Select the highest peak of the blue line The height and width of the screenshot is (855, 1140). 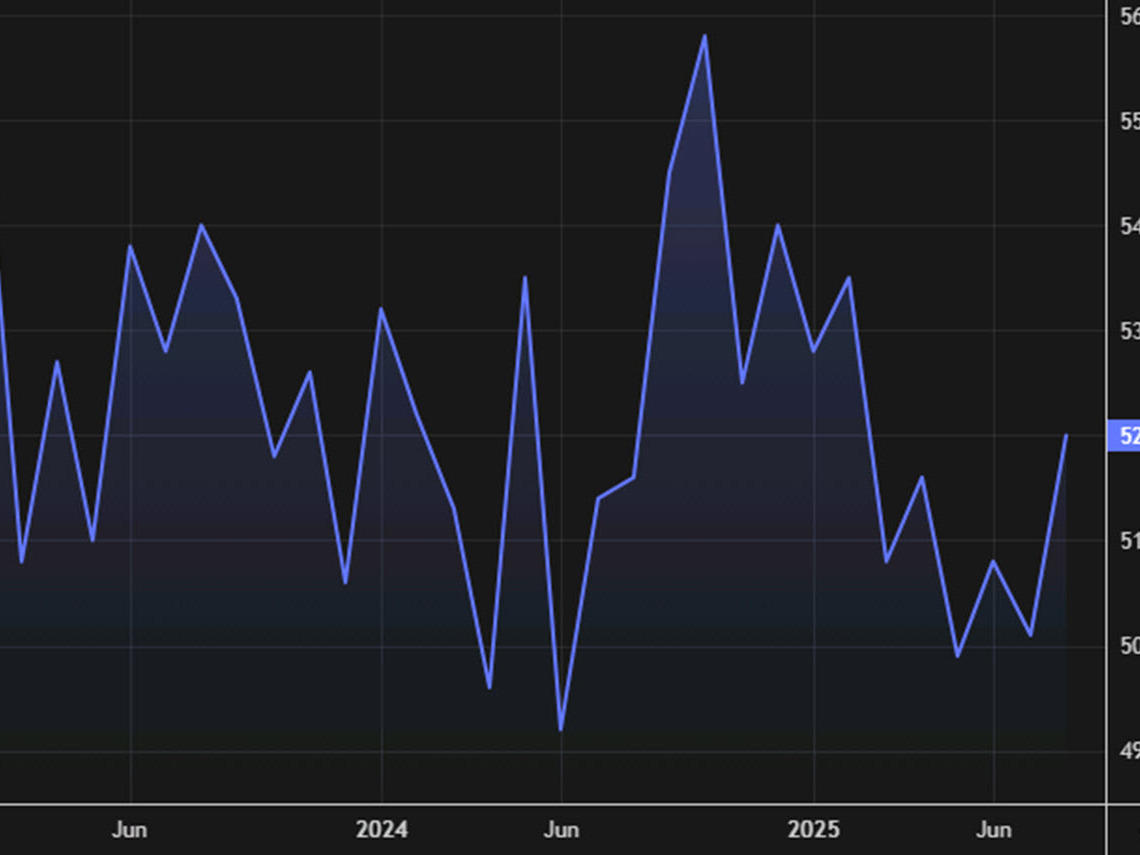click(x=705, y=35)
